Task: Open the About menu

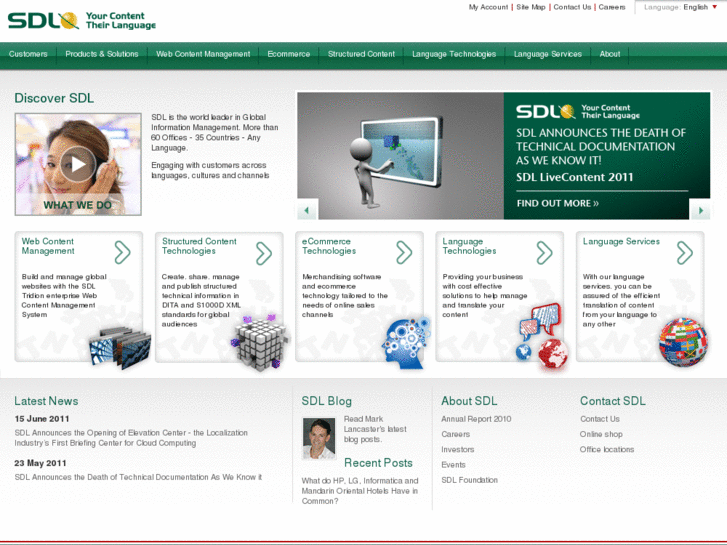Action: (x=610, y=54)
